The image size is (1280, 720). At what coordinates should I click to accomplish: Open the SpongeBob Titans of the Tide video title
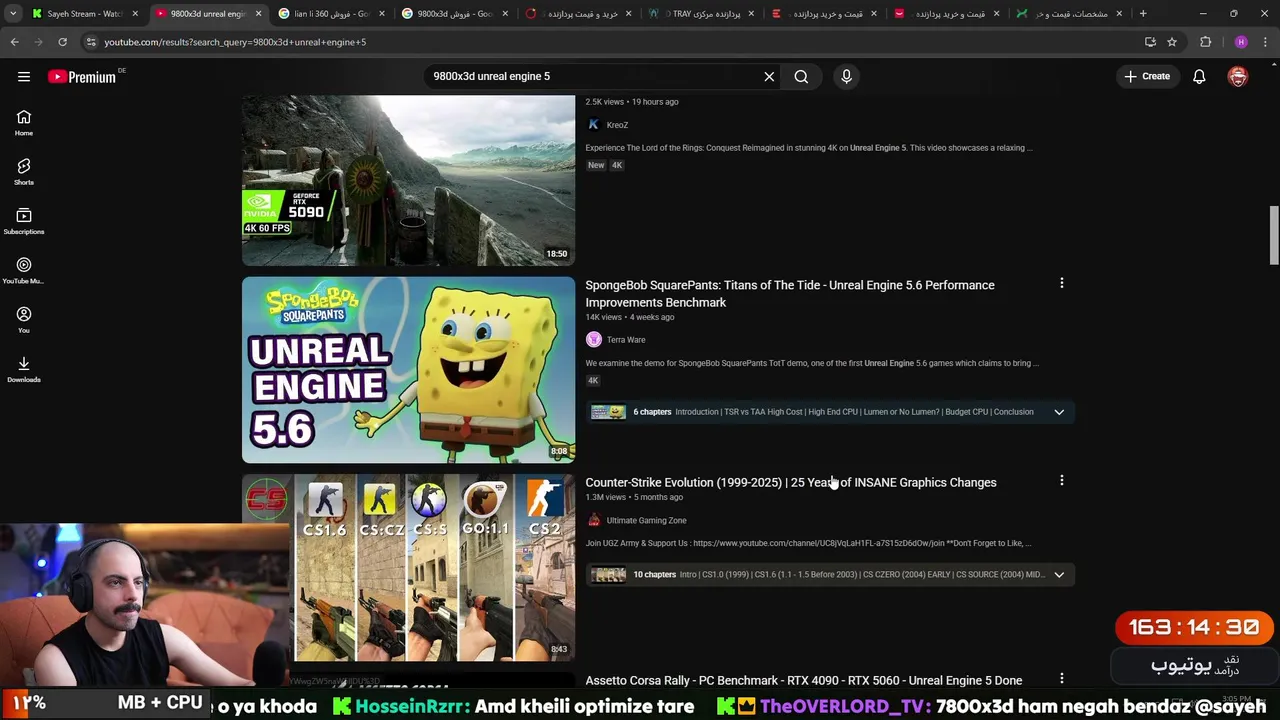click(x=790, y=294)
